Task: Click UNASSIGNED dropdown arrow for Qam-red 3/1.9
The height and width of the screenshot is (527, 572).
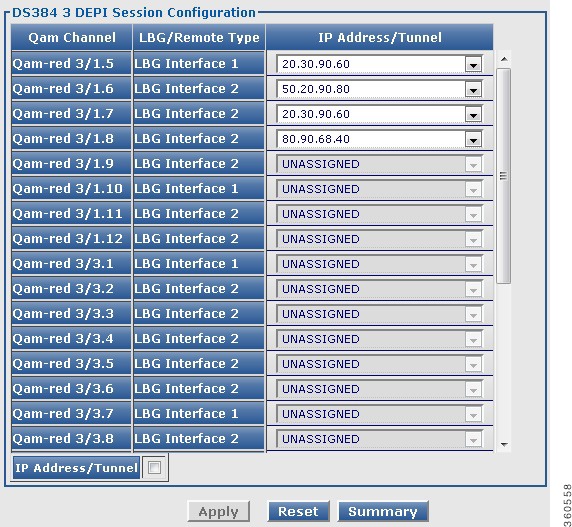Action: click(473, 164)
